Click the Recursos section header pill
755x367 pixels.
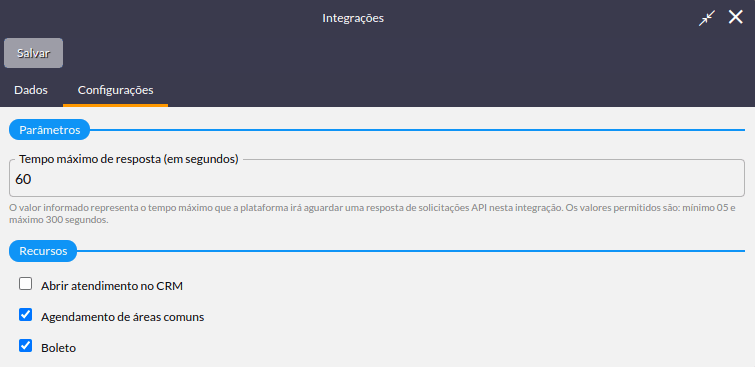pos(43,251)
